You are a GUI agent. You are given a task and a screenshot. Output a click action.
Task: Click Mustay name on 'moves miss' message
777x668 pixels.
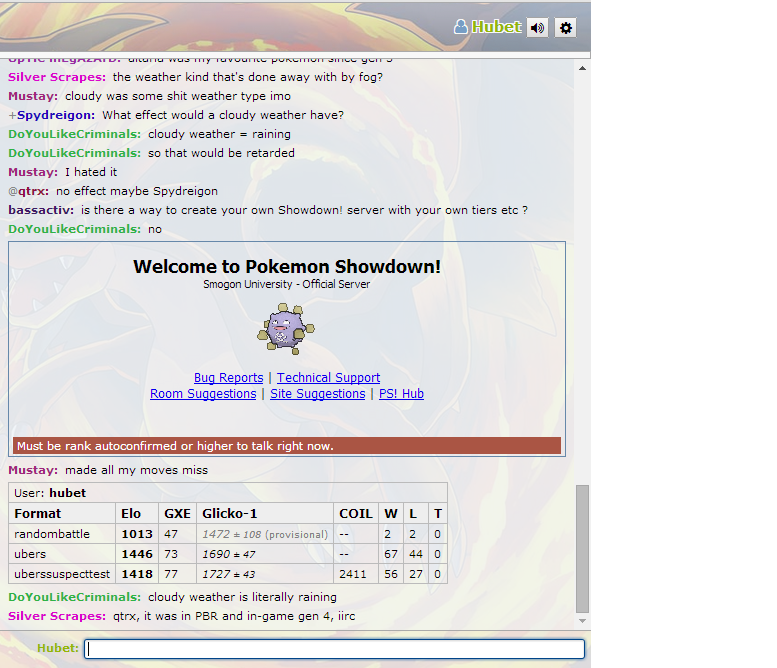[x=33, y=470]
